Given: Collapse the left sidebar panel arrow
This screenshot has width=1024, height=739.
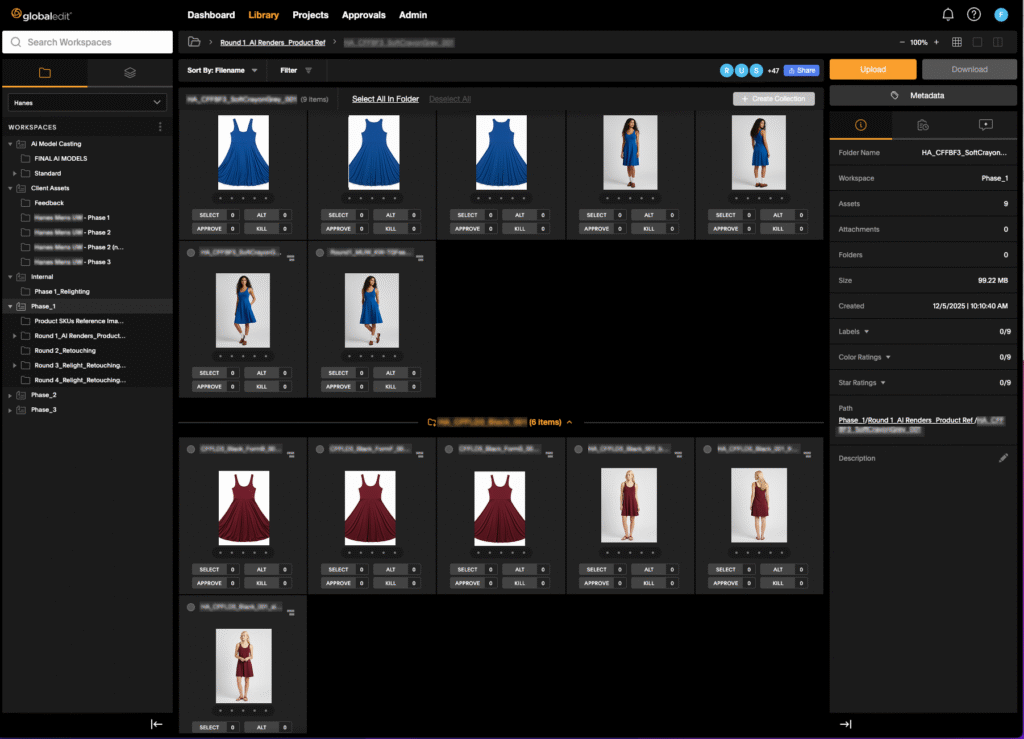Looking at the screenshot, I should 157,724.
